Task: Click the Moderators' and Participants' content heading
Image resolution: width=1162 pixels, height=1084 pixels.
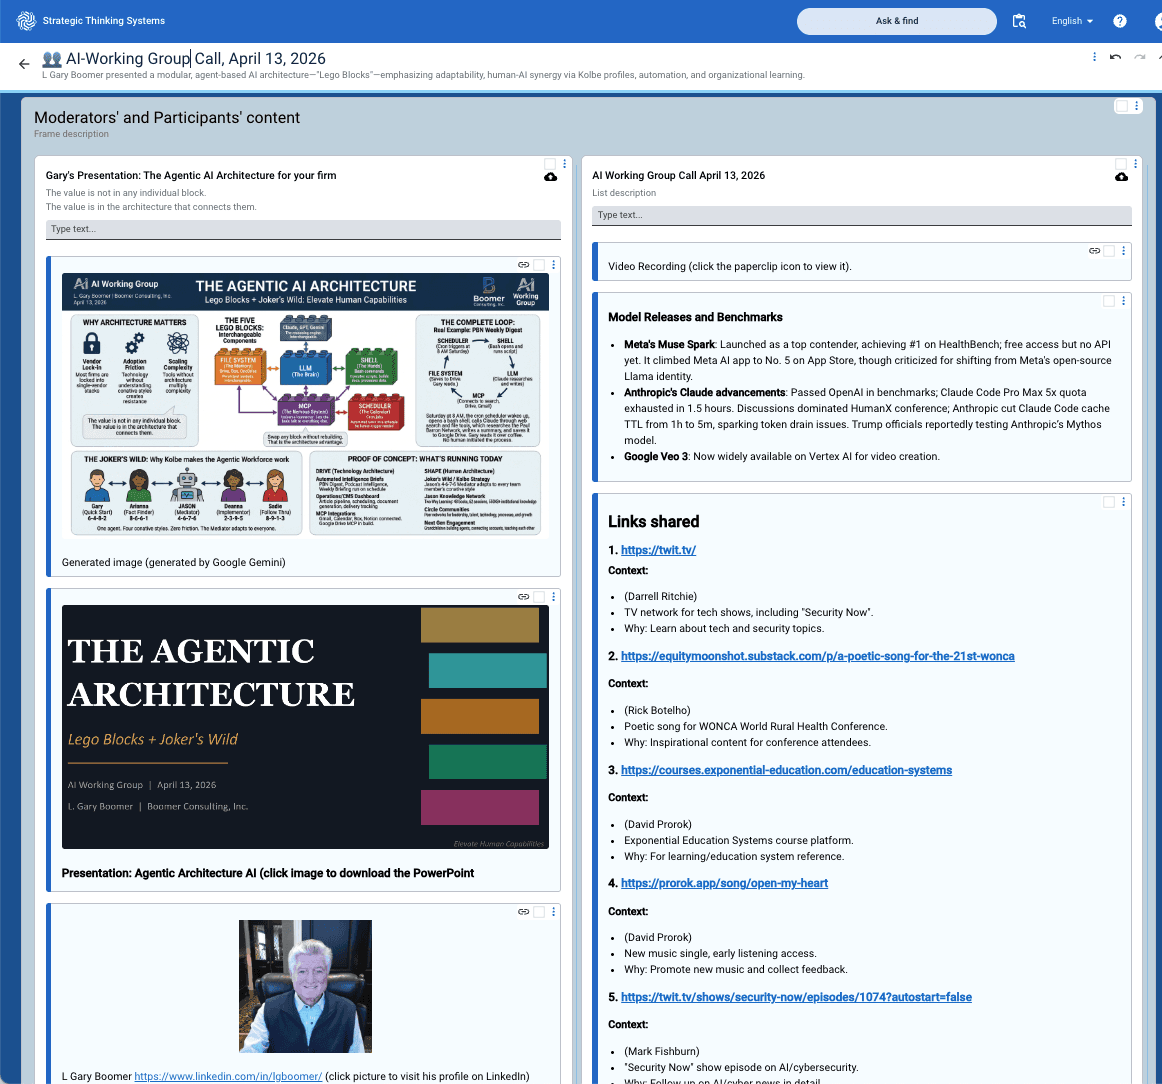Action: [x=167, y=118]
